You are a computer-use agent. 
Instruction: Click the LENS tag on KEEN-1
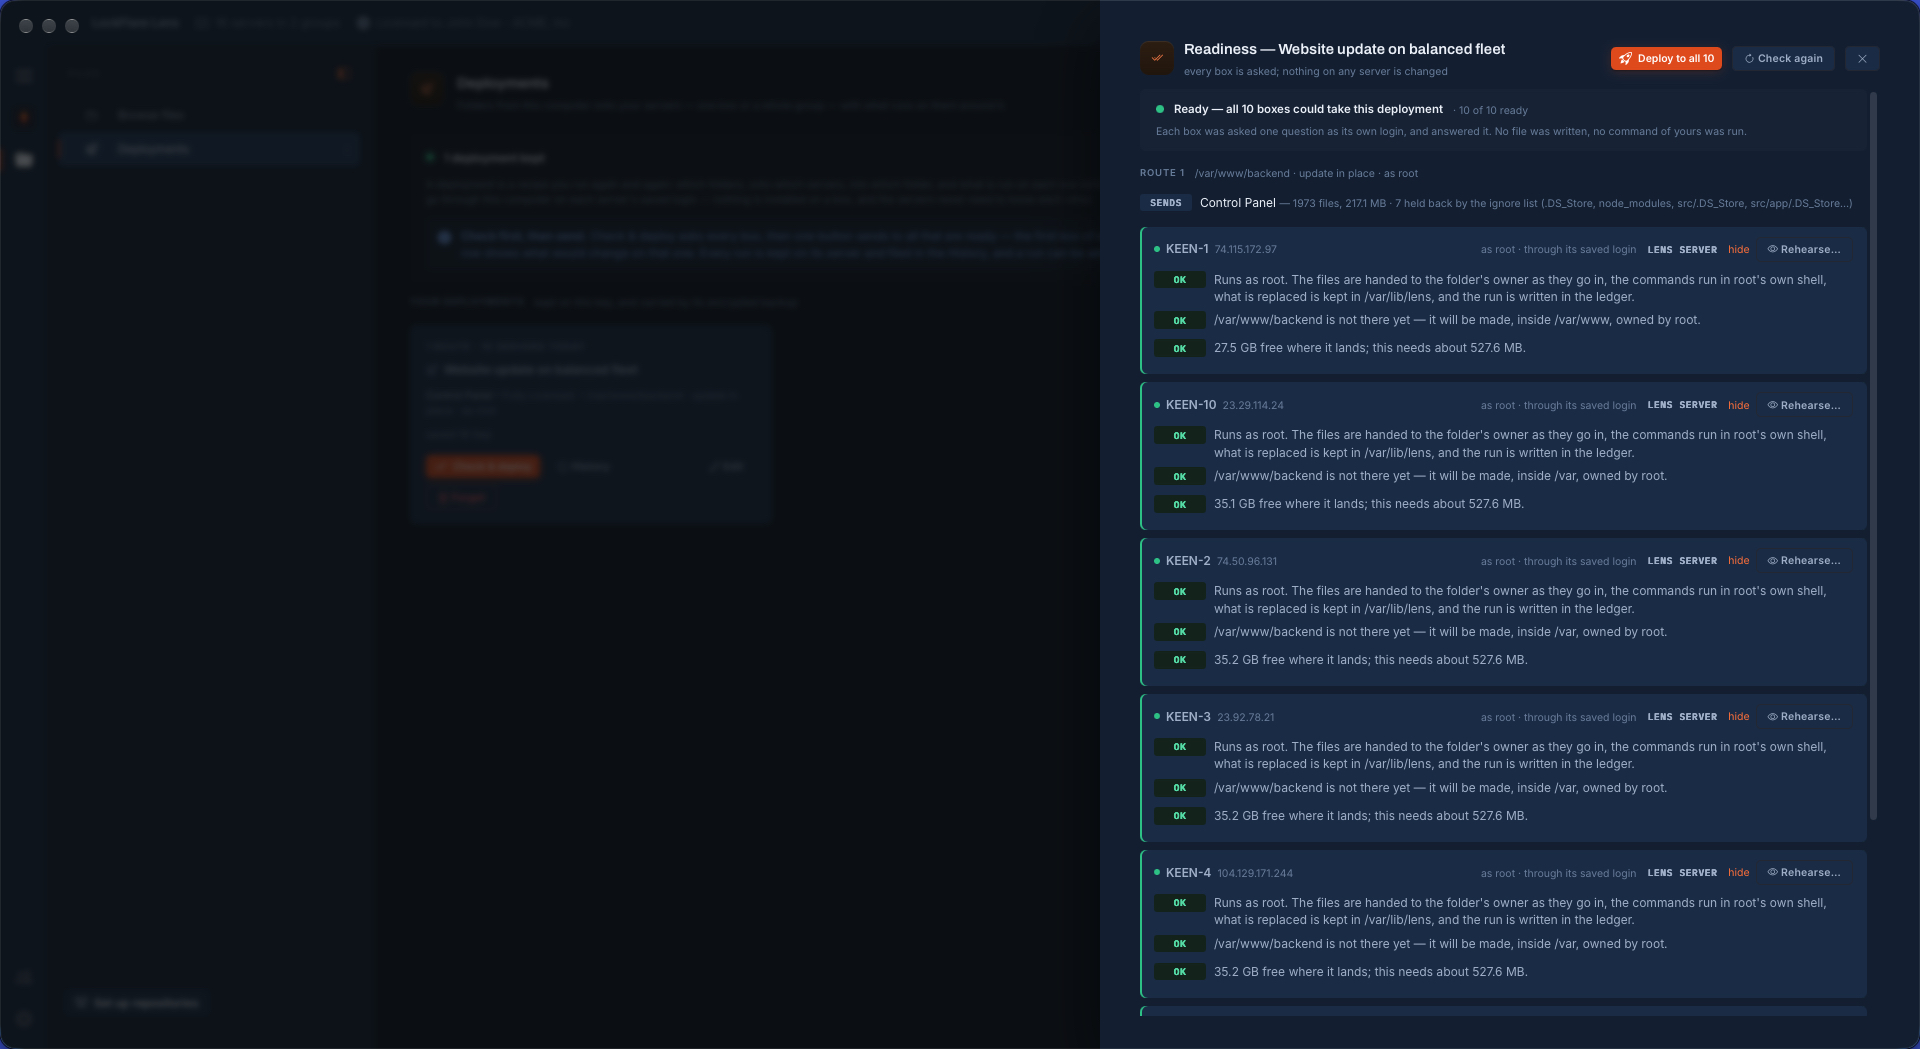tap(1660, 250)
